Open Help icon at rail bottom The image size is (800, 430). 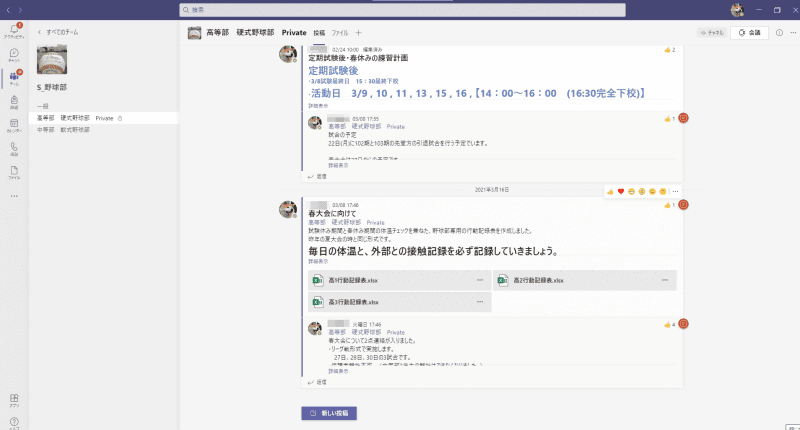coord(14,422)
